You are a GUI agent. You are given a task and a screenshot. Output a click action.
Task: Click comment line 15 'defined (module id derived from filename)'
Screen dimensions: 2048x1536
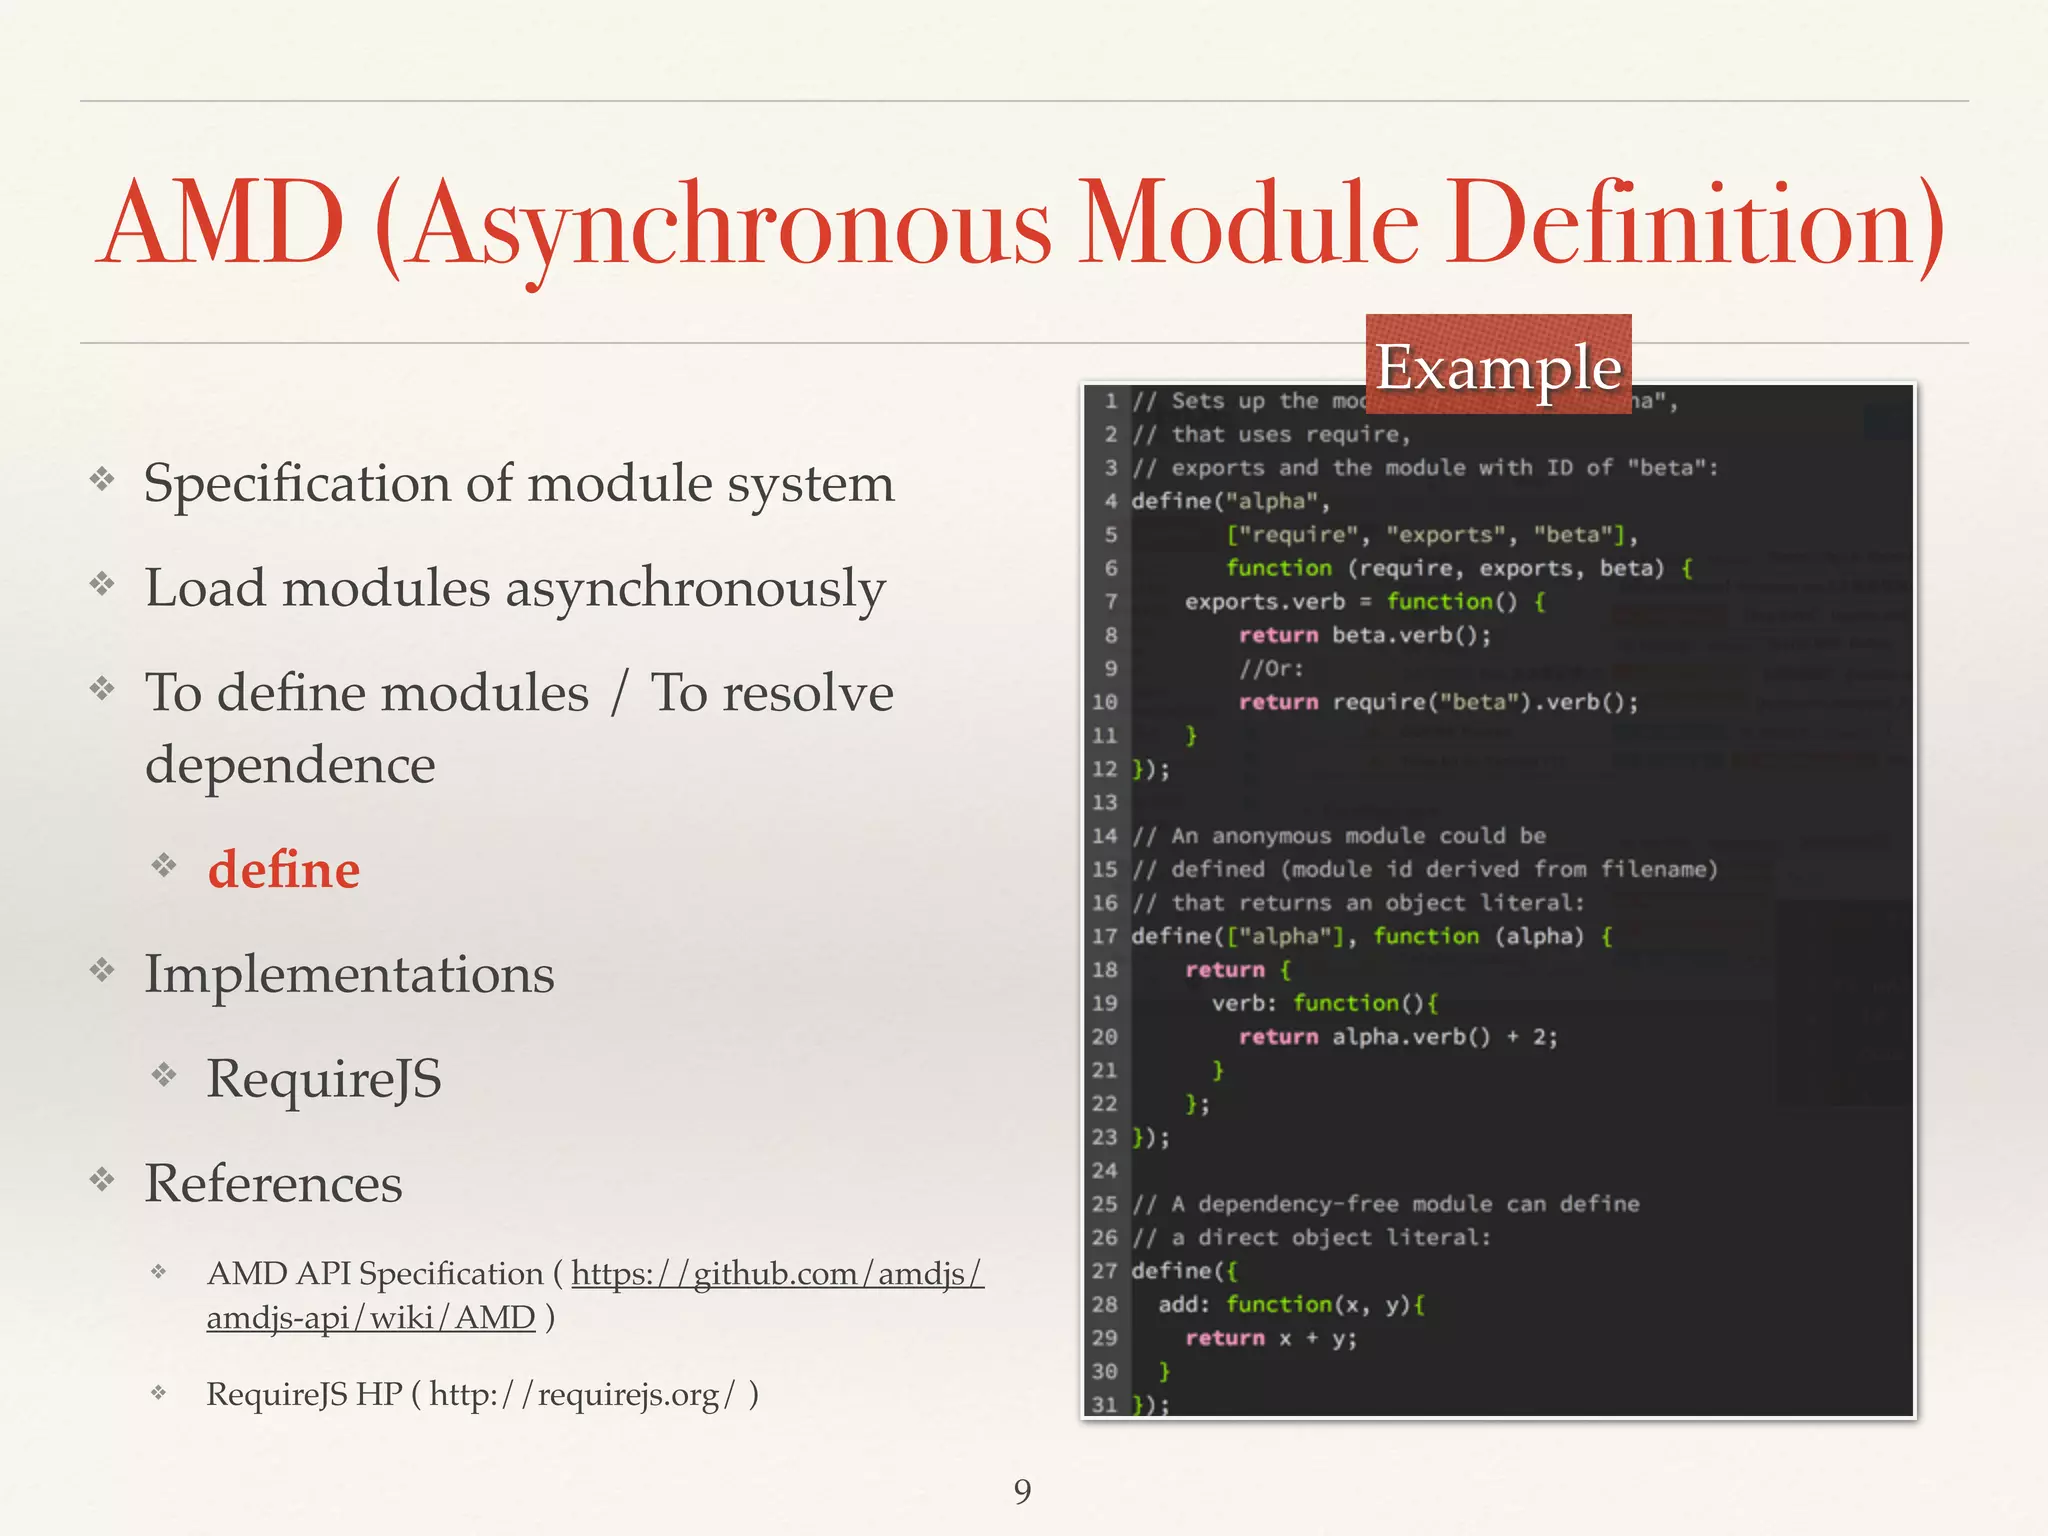(x=1425, y=869)
